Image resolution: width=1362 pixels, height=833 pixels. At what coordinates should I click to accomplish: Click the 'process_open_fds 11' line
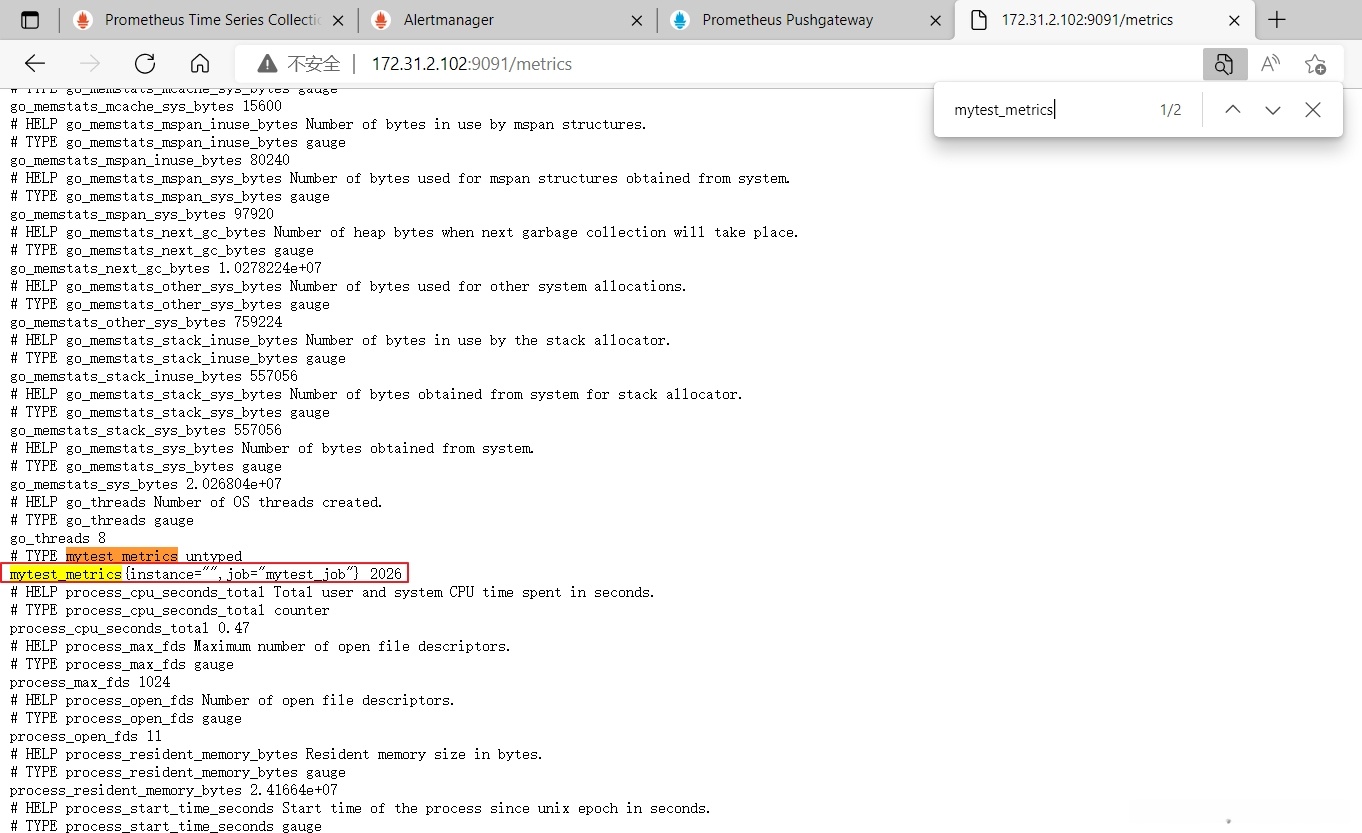click(x=86, y=736)
